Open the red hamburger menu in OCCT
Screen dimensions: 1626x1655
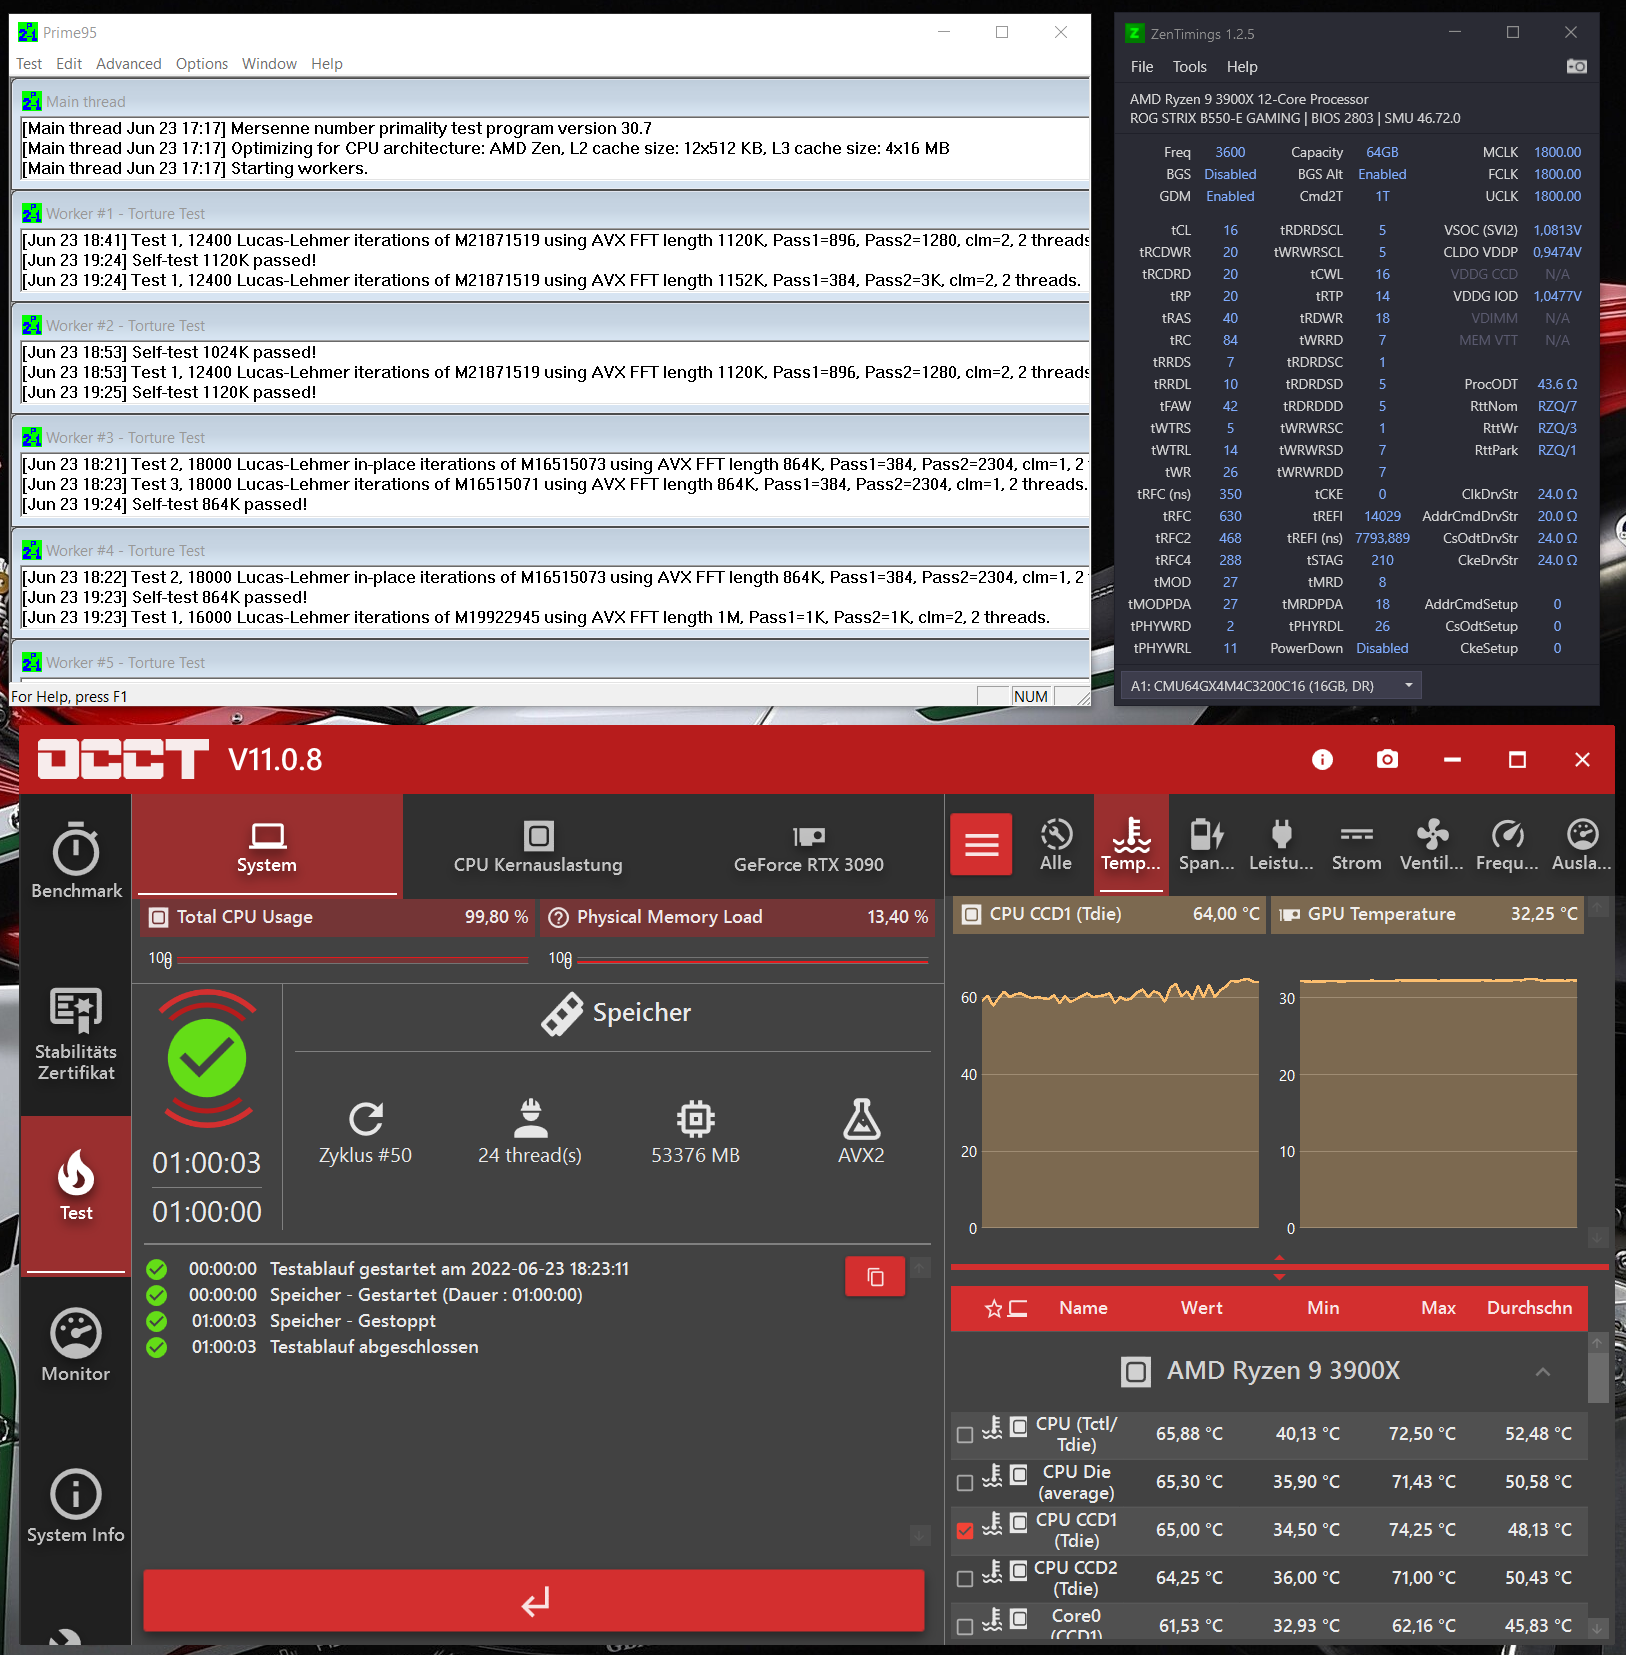[x=981, y=844]
